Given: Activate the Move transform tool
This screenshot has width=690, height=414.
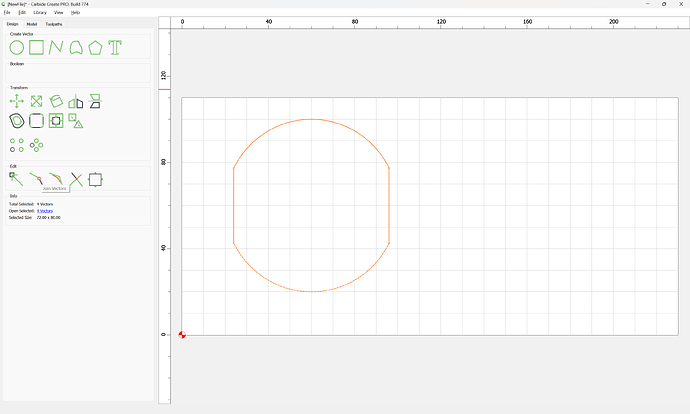Looking at the screenshot, I should click(x=17, y=101).
